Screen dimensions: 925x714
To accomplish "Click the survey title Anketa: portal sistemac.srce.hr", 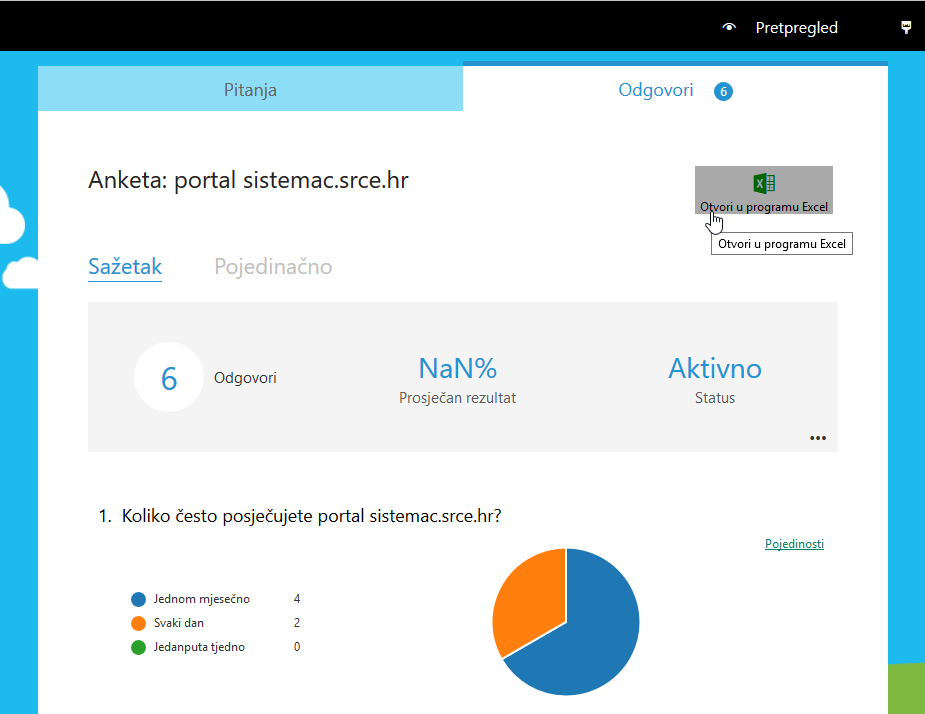I will [248, 180].
